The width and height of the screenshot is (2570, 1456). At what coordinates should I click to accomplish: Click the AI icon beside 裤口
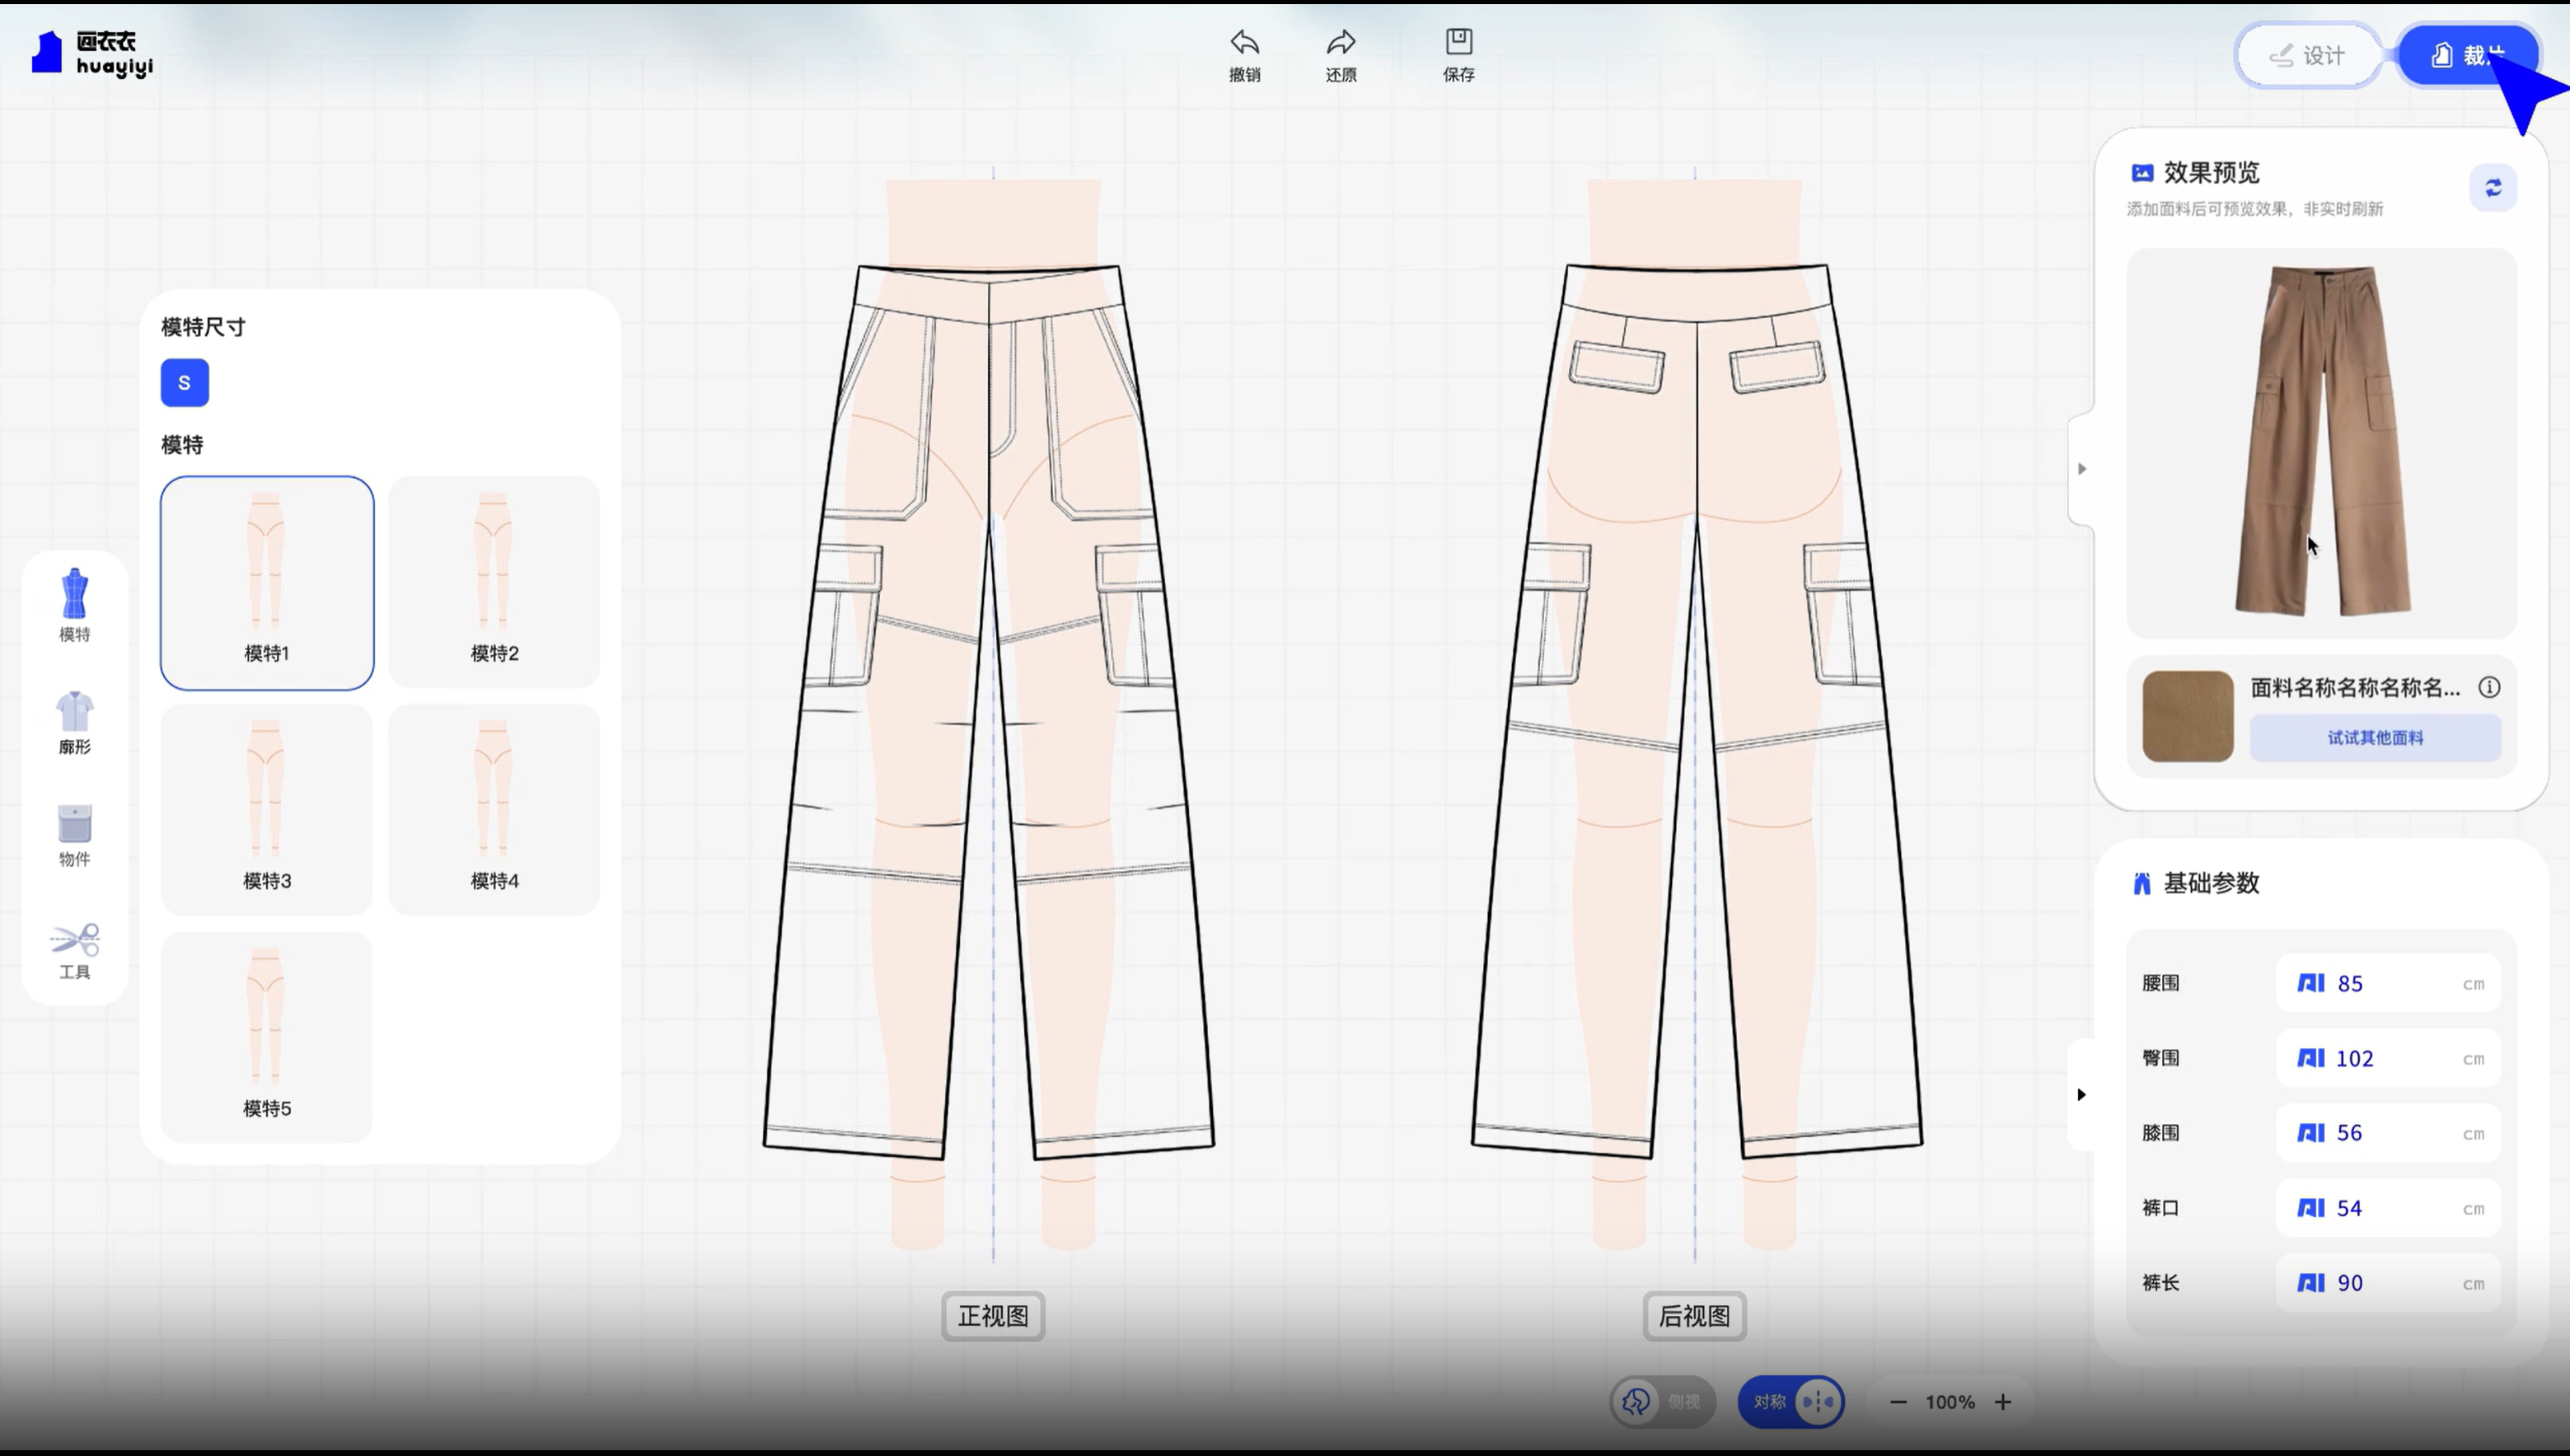coord(2311,1208)
